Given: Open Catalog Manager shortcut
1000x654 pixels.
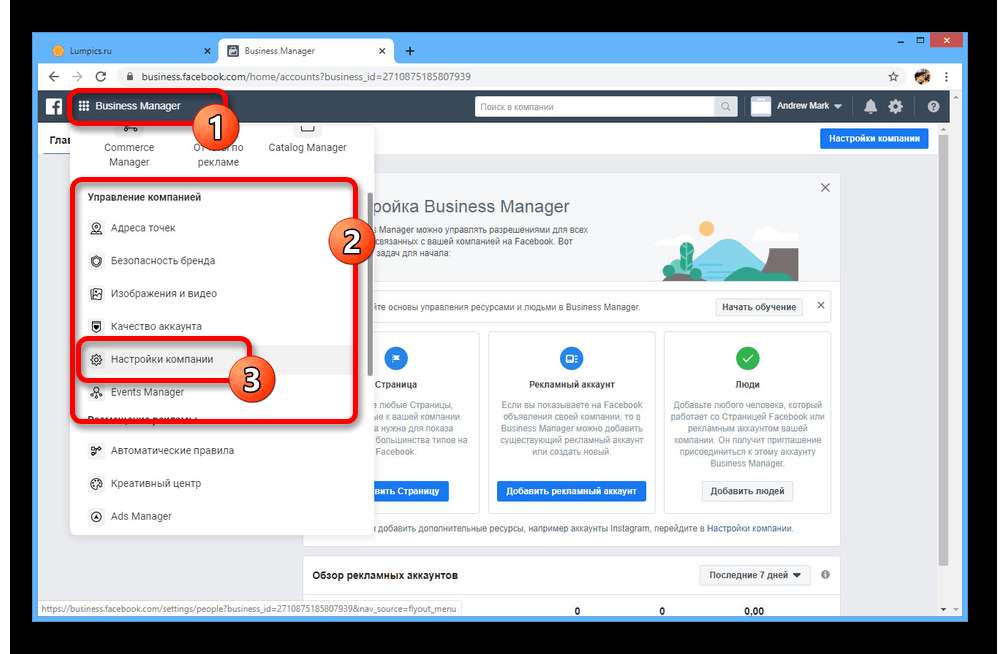Looking at the screenshot, I should [307, 147].
